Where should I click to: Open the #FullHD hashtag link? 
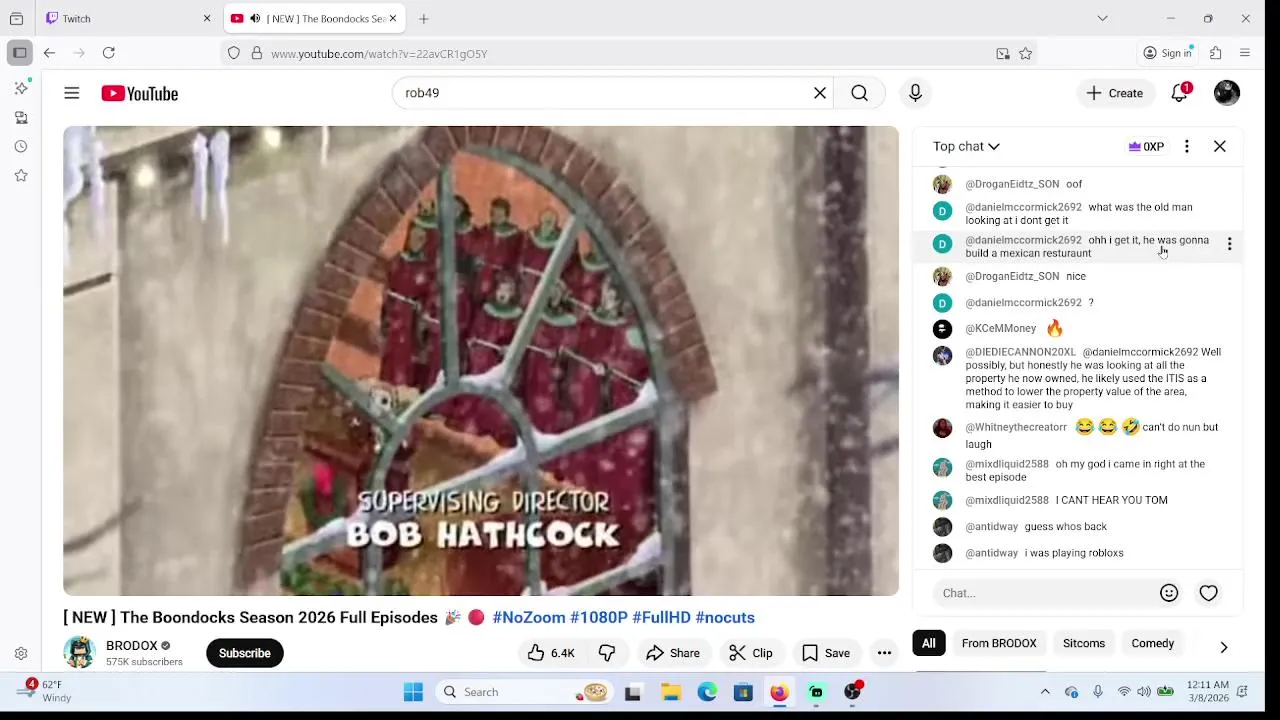click(661, 617)
